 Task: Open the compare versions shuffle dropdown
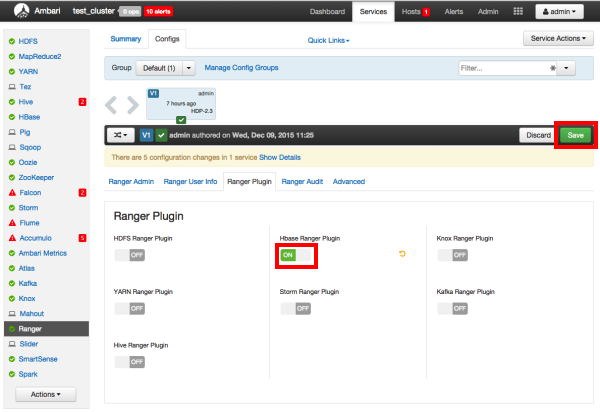[121, 135]
